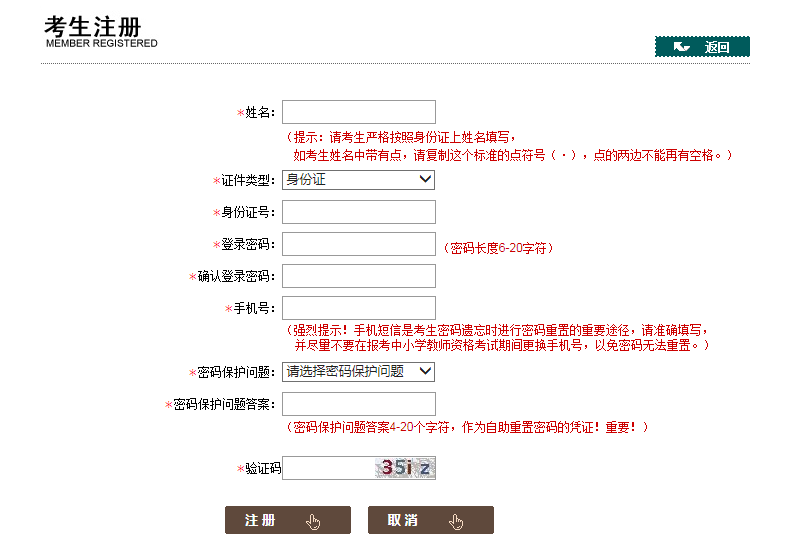Click the 密码保护问题答案 answer field
Image resolution: width=802 pixels, height=554 pixels.
coord(358,404)
